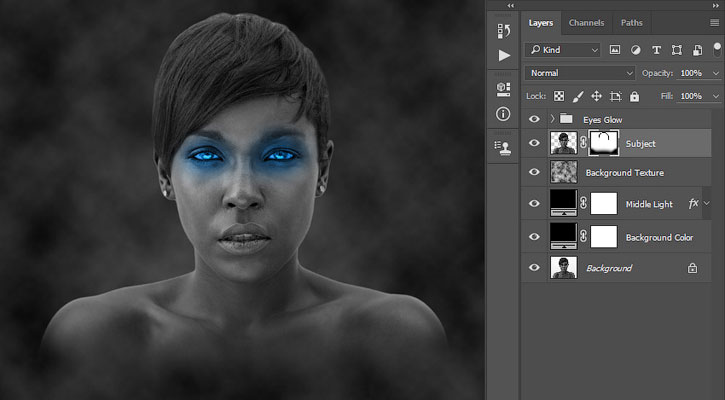Click lock icon on Background layer

click(692, 268)
